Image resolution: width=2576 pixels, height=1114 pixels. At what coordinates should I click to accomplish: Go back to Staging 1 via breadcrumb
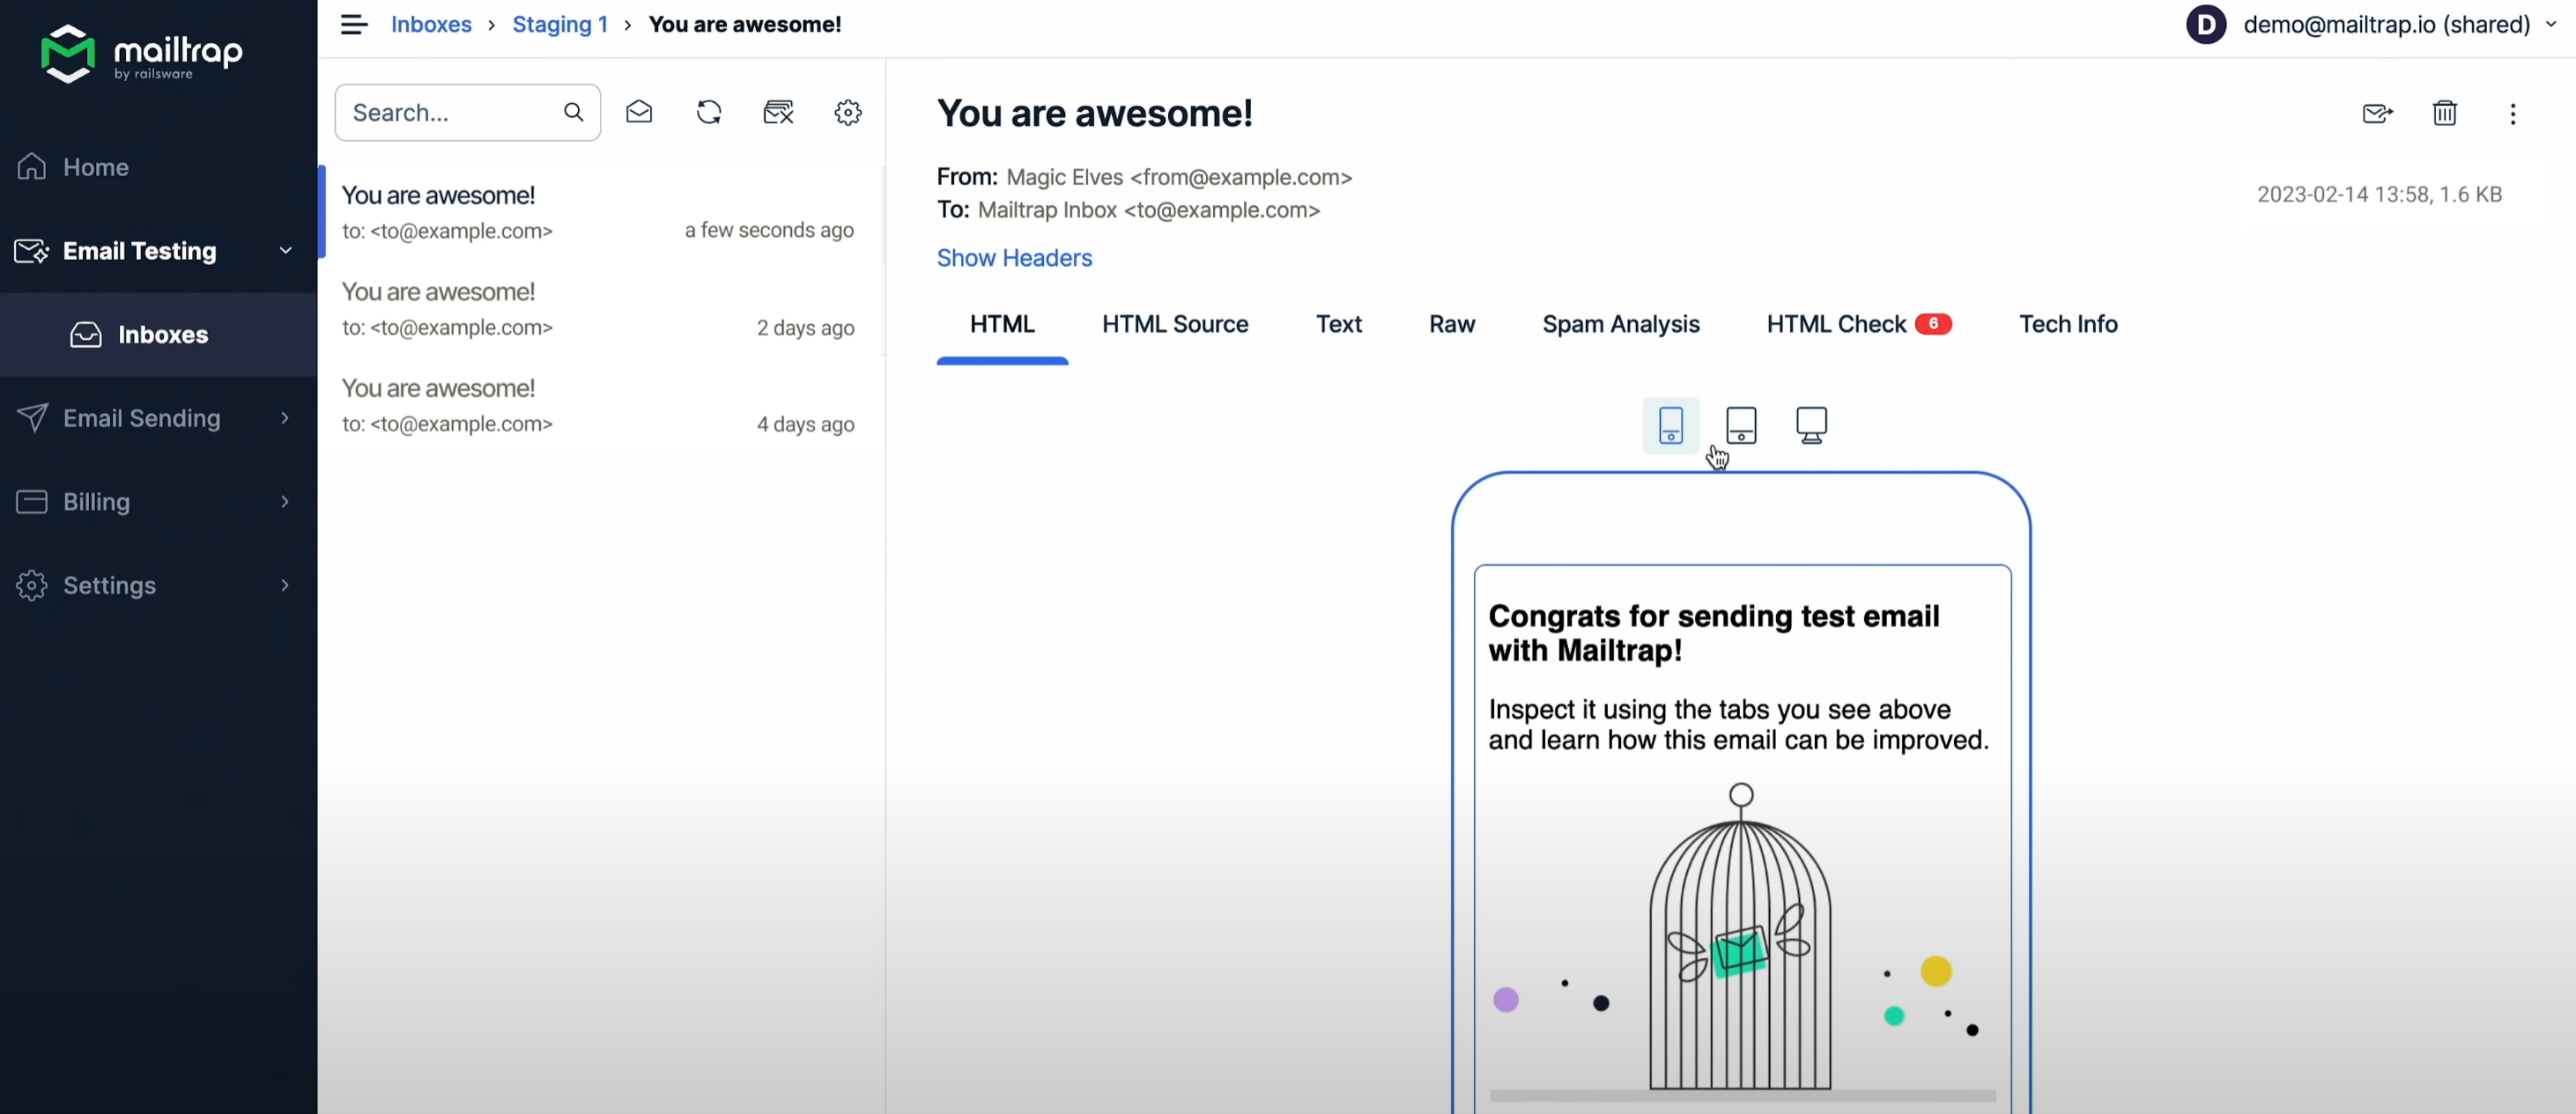[559, 24]
